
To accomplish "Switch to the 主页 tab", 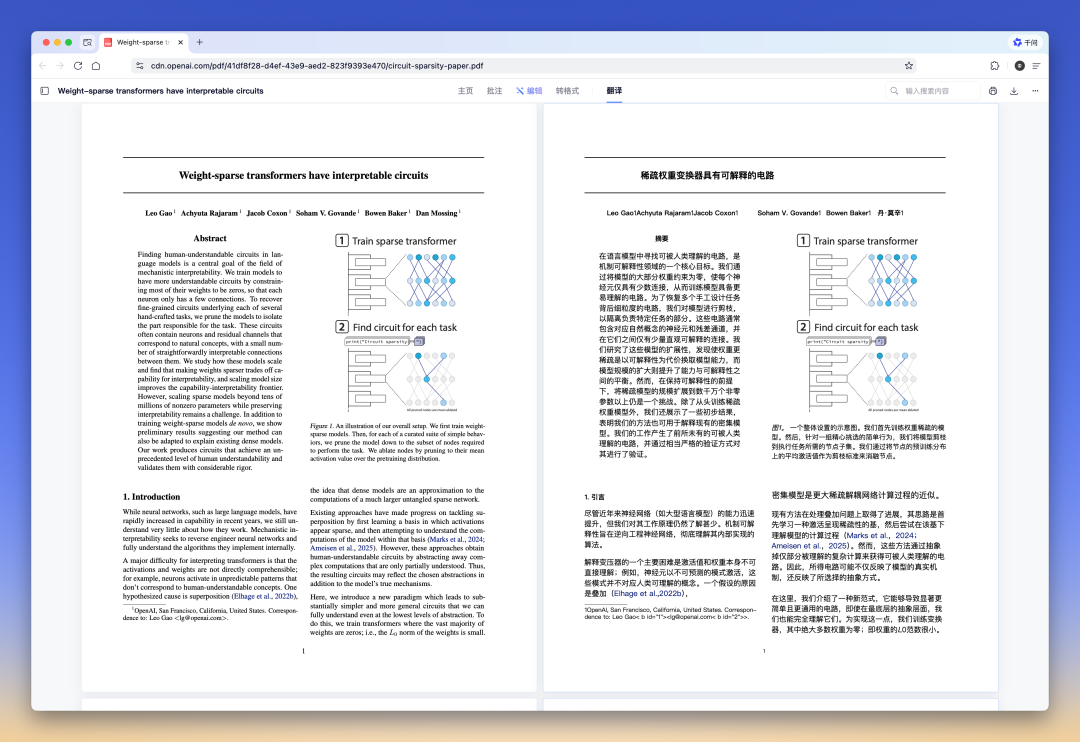I will 465,91.
